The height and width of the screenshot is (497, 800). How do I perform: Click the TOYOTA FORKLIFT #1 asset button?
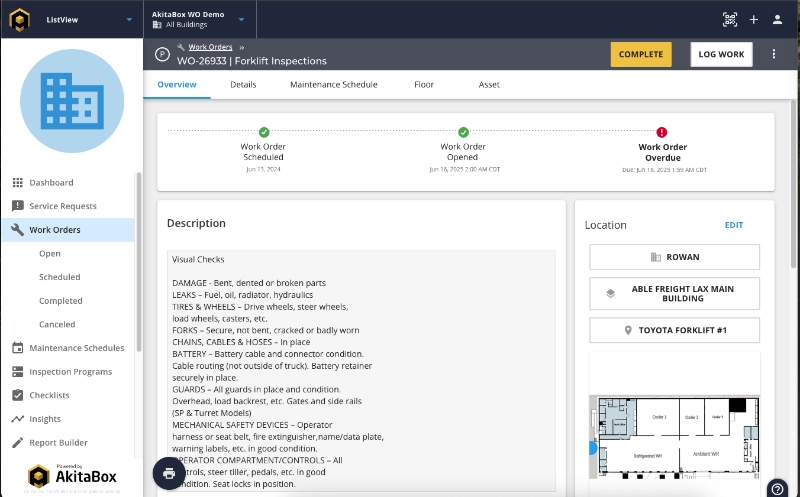674,330
